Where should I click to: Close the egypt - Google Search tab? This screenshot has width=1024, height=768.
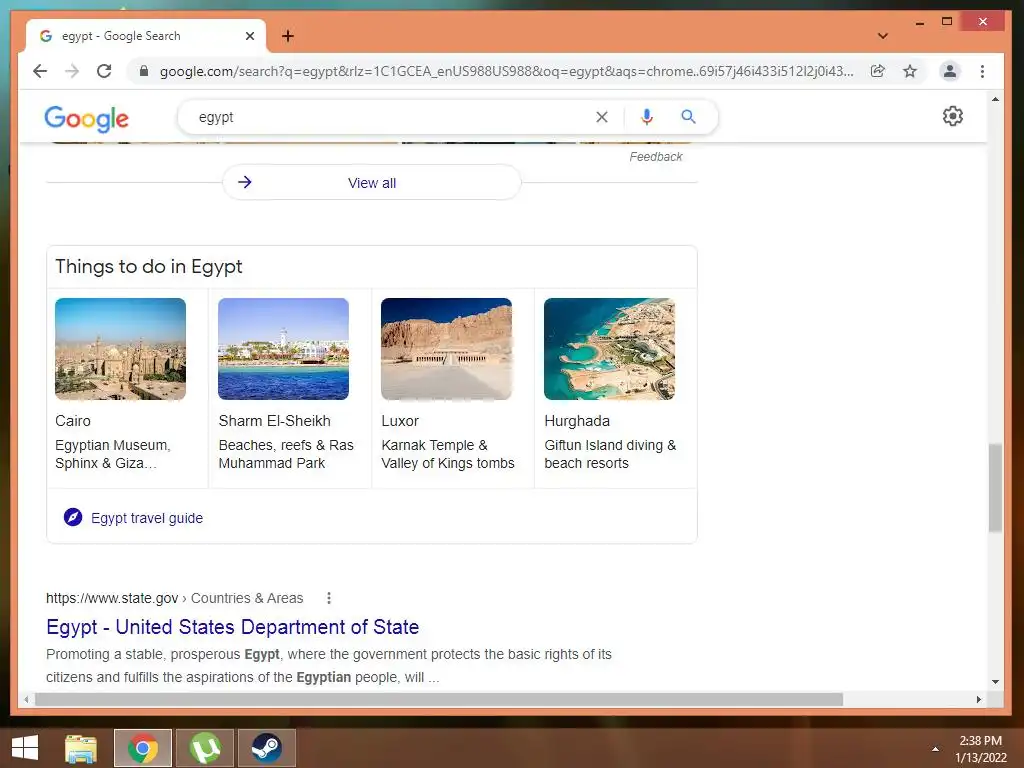tap(249, 36)
